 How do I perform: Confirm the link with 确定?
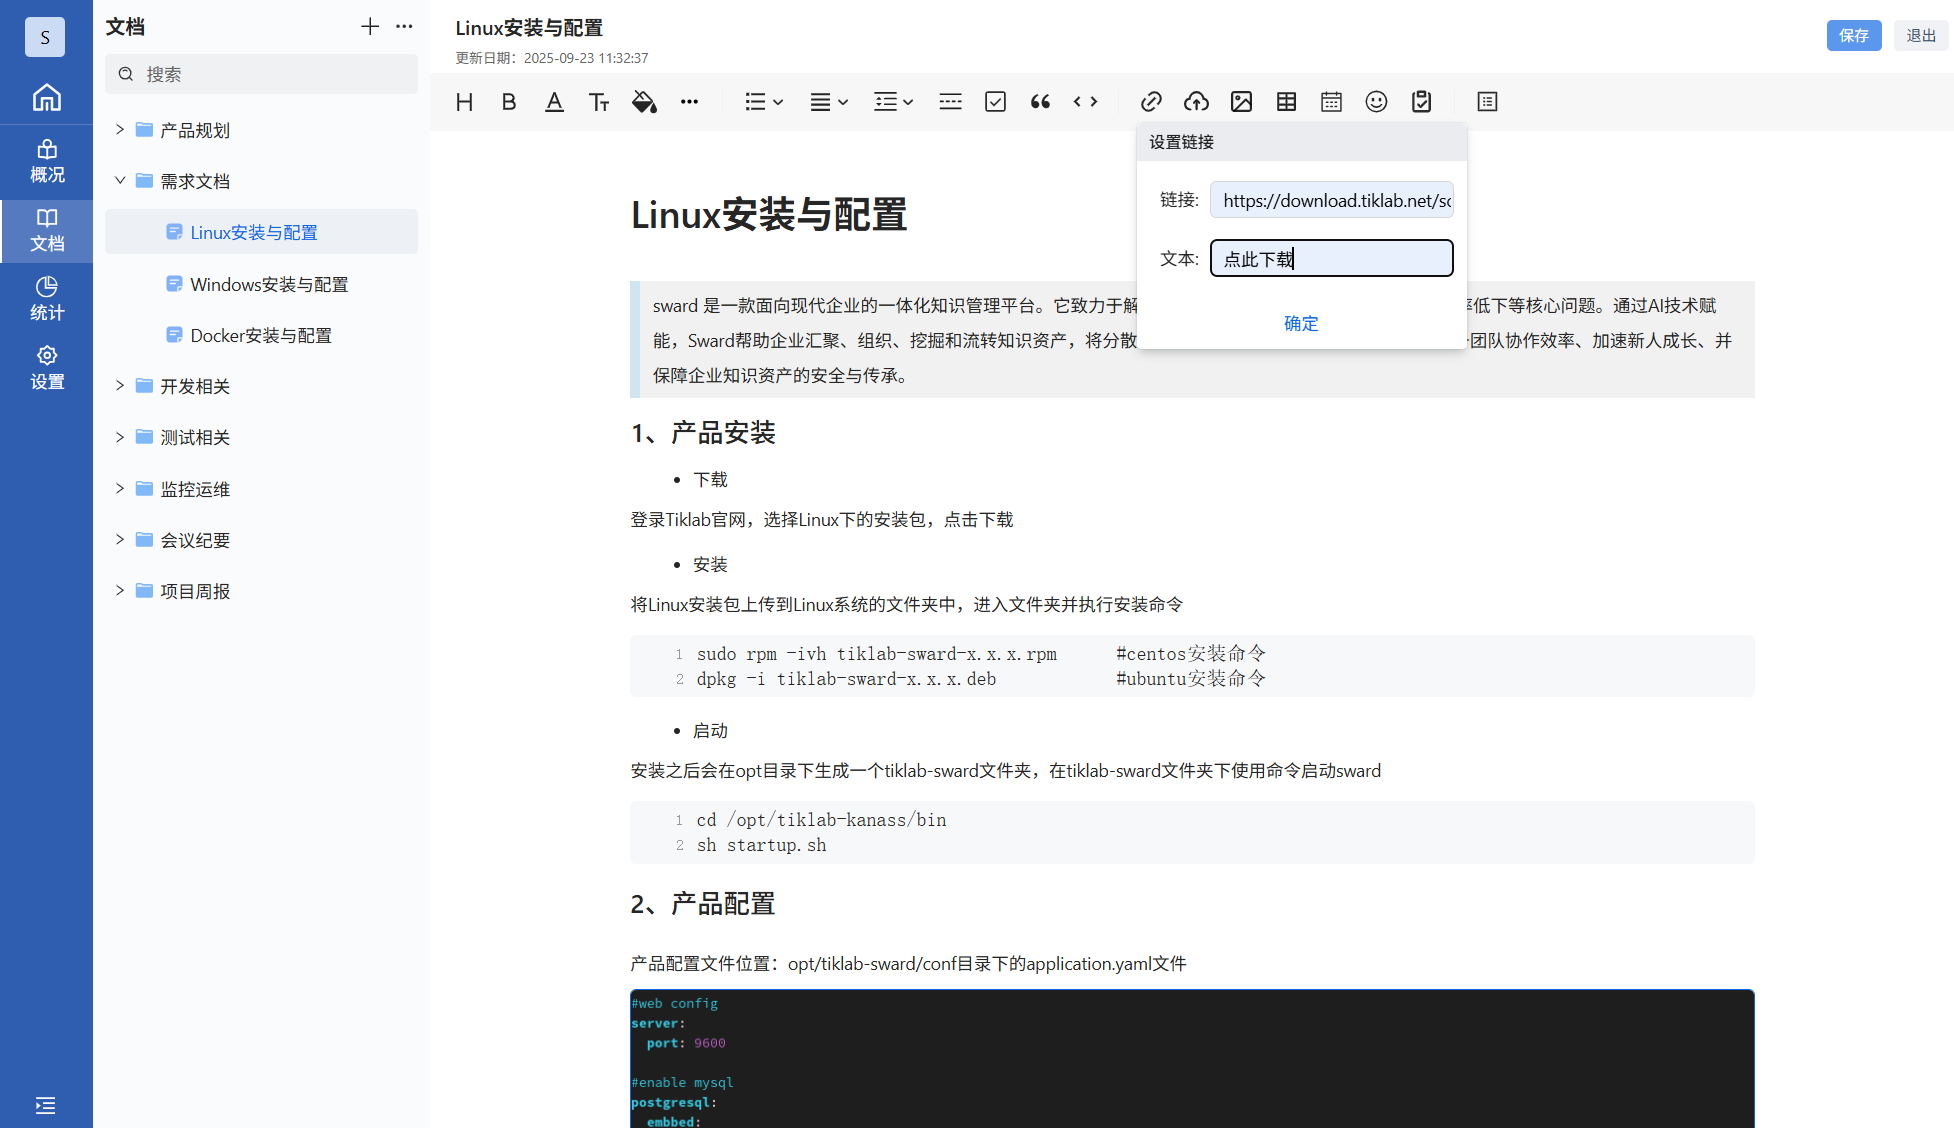point(1301,323)
